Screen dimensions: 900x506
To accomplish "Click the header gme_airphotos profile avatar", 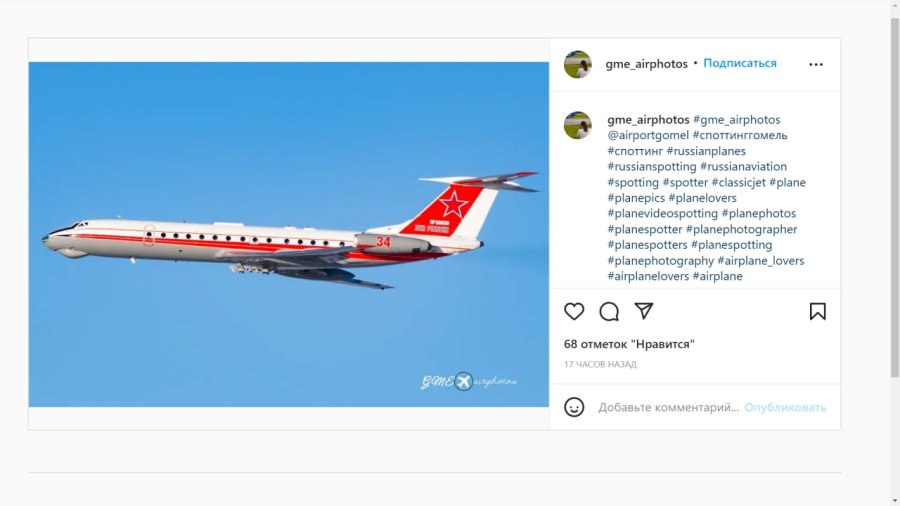I will click(x=577, y=64).
